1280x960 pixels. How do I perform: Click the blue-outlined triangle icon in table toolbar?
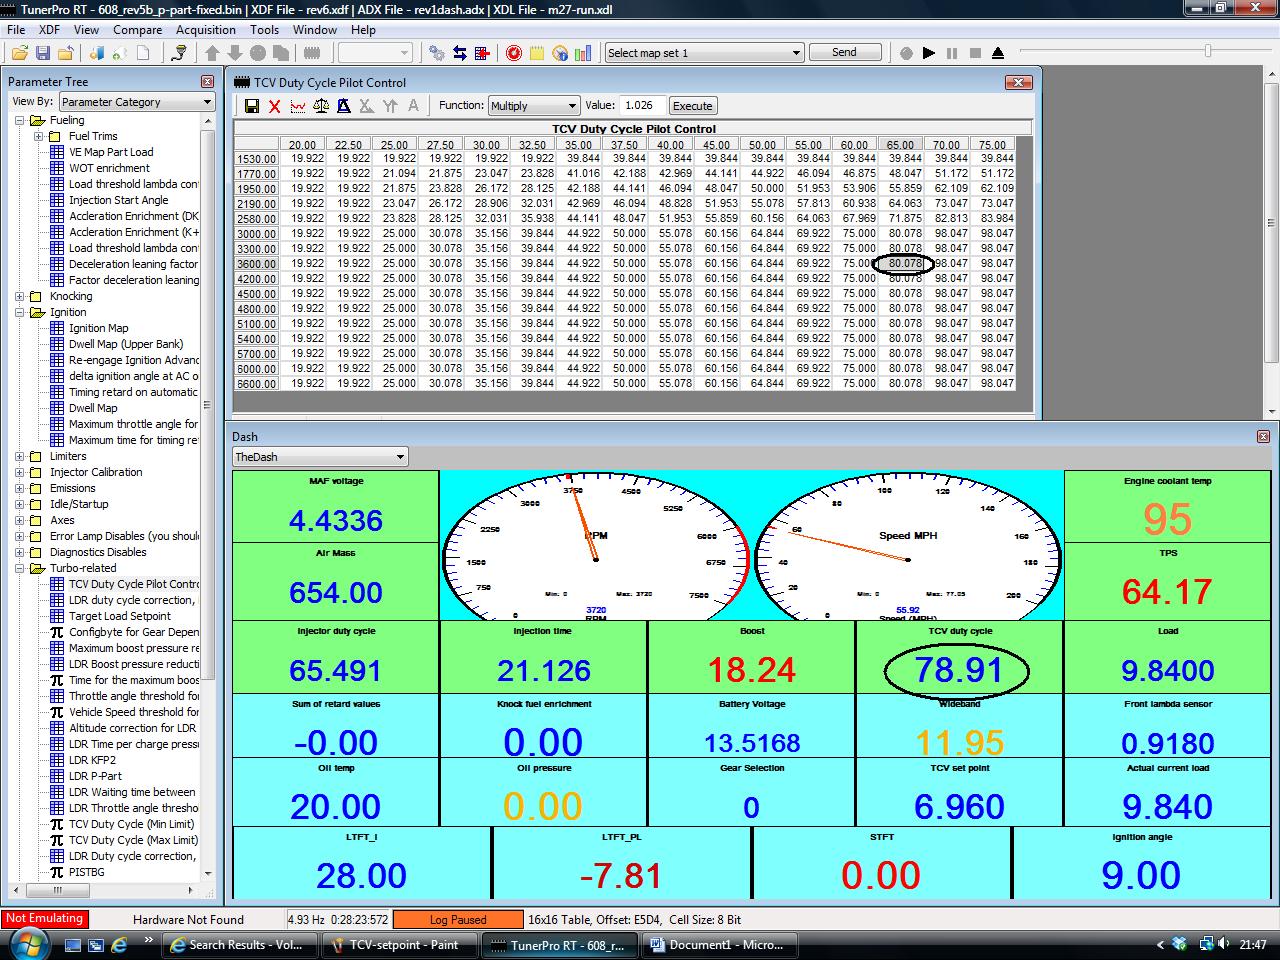coord(344,106)
